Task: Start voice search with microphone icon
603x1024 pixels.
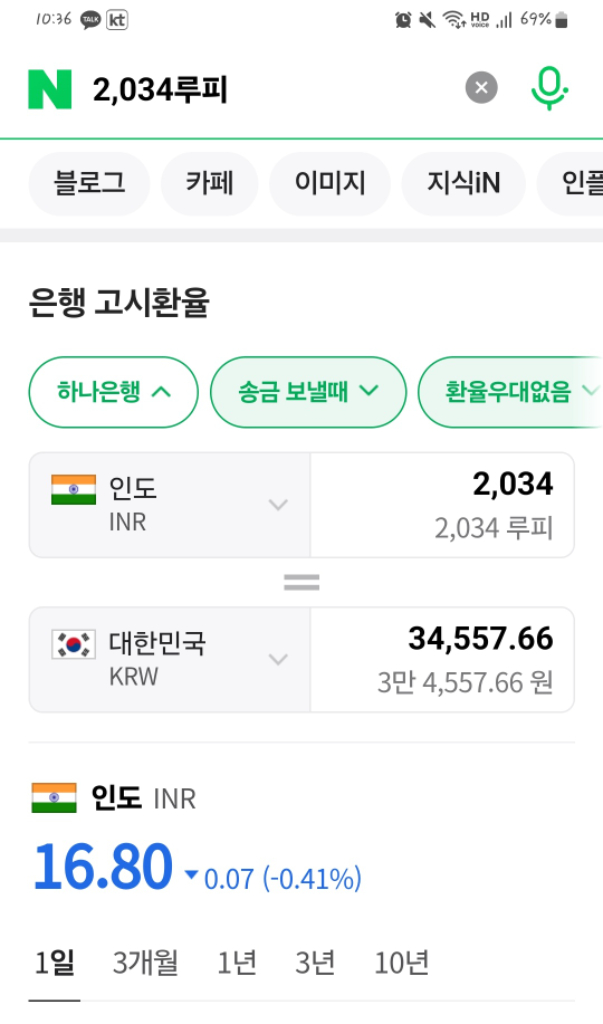Action: point(548,89)
